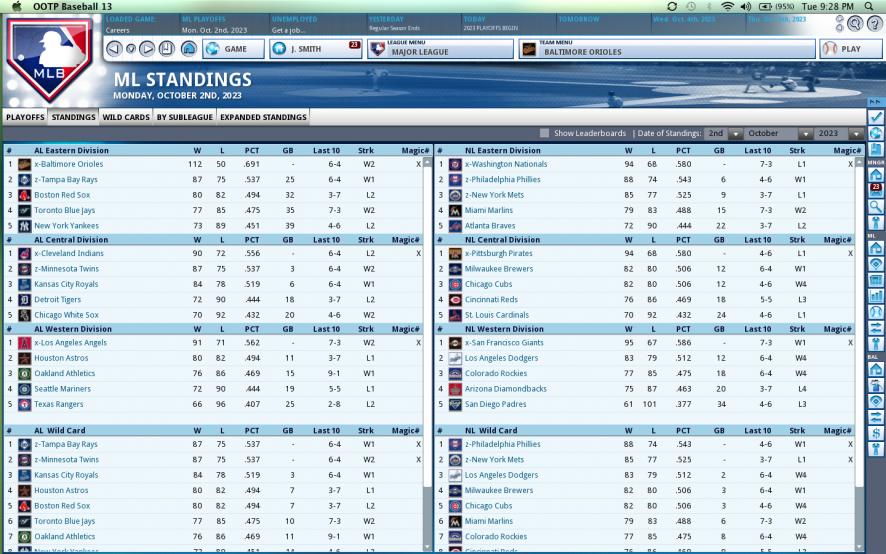Image resolution: width=886 pixels, height=554 pixels.
Task: Open the x-Cleveland Indians team link
Action: [69, 254]
